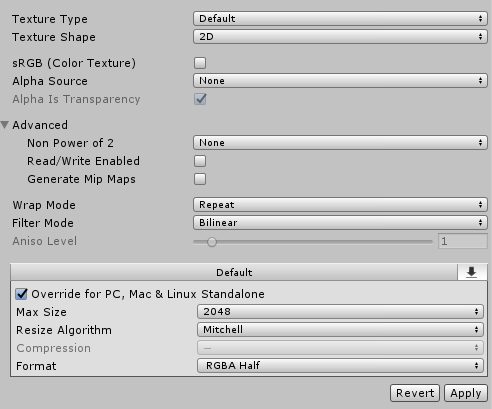Screen dimensions: 492x409
Task: Open the Texture Shape dropdown
Action: click(340, 36)
